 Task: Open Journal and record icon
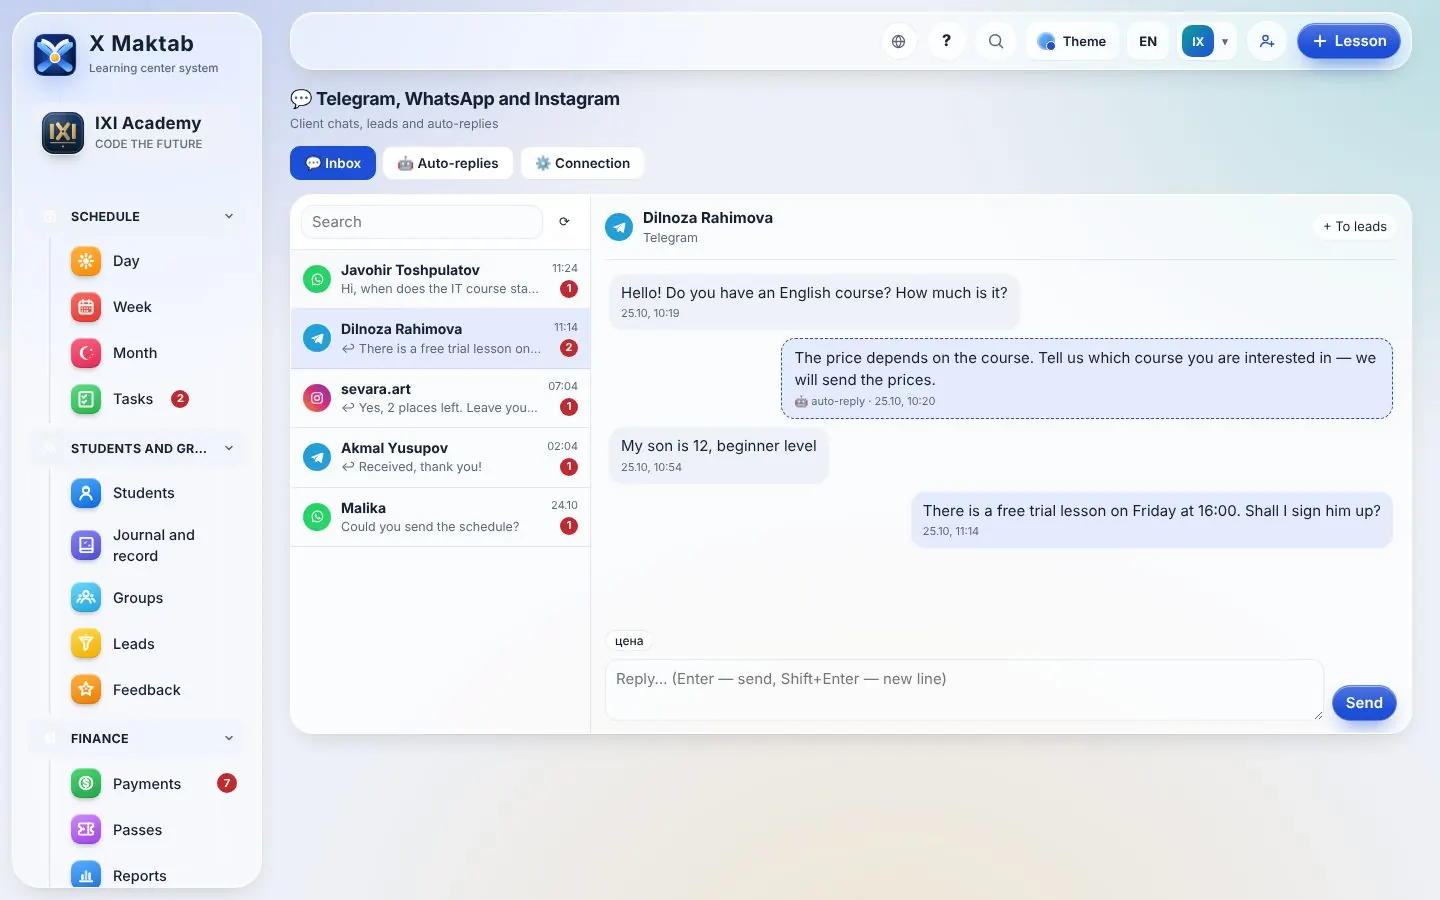pos(86,545)
